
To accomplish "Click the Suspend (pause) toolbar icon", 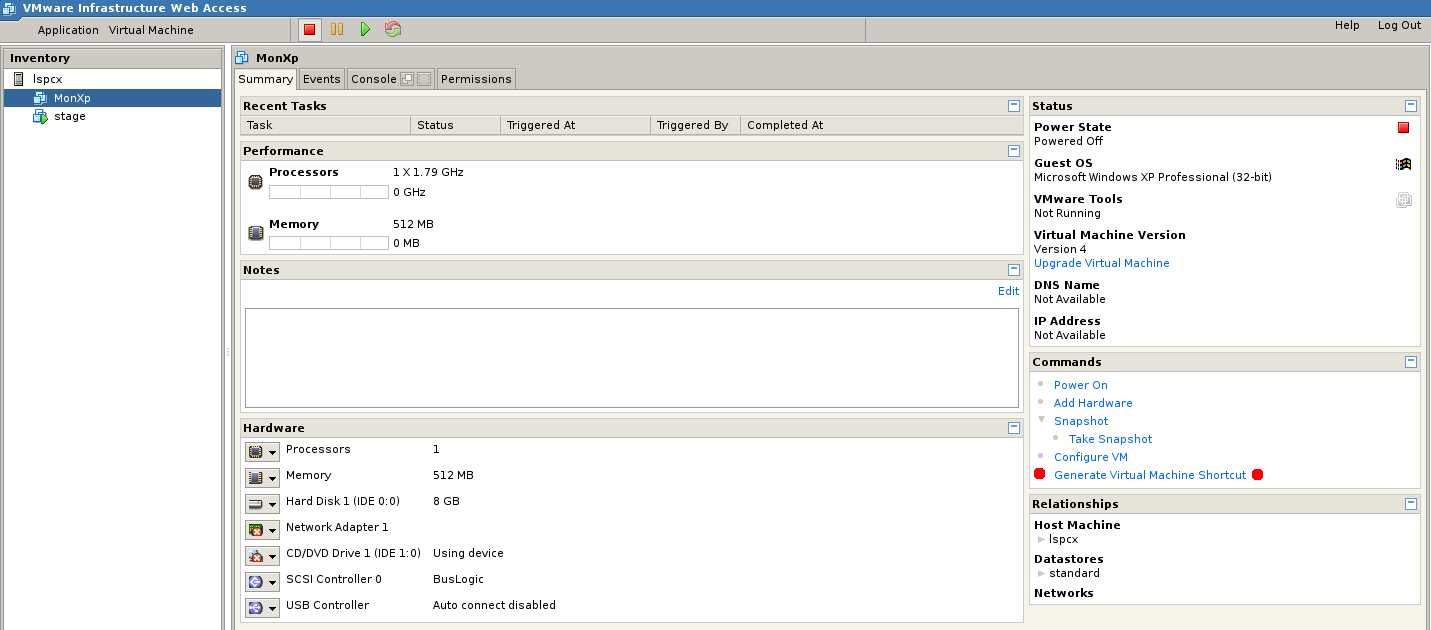I will coord(337,30).
